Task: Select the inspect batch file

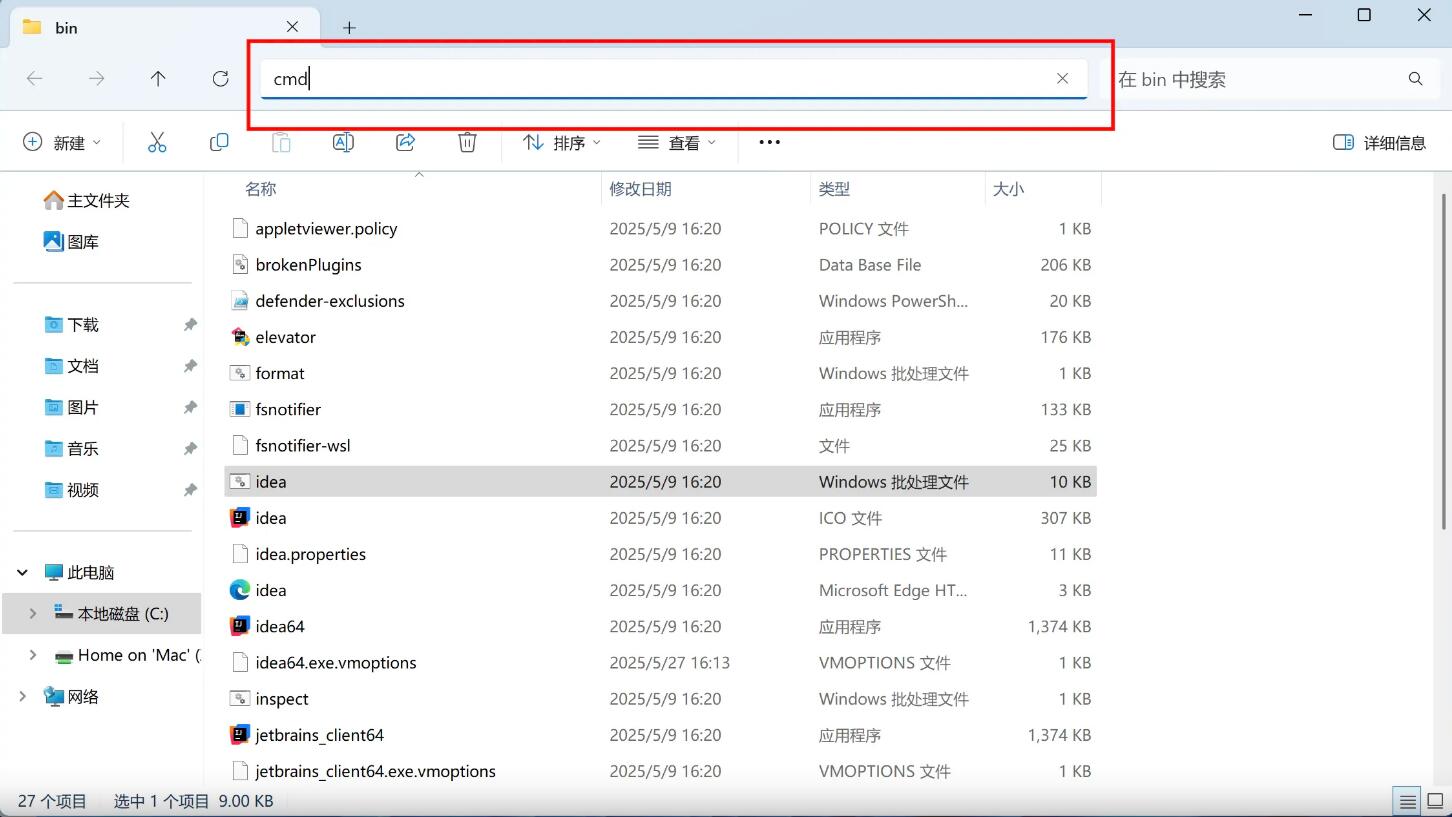Action: [660, 699]
